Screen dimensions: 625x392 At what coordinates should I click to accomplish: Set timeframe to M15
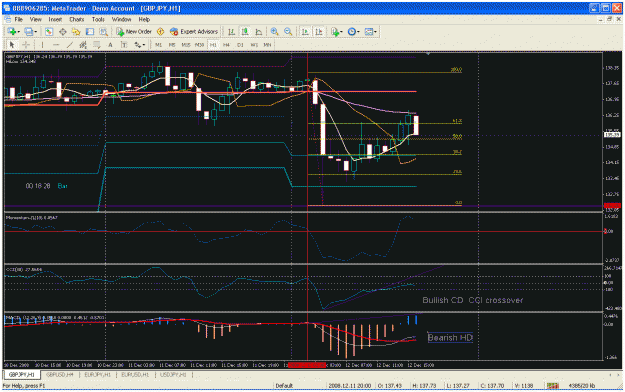[186, 45]
